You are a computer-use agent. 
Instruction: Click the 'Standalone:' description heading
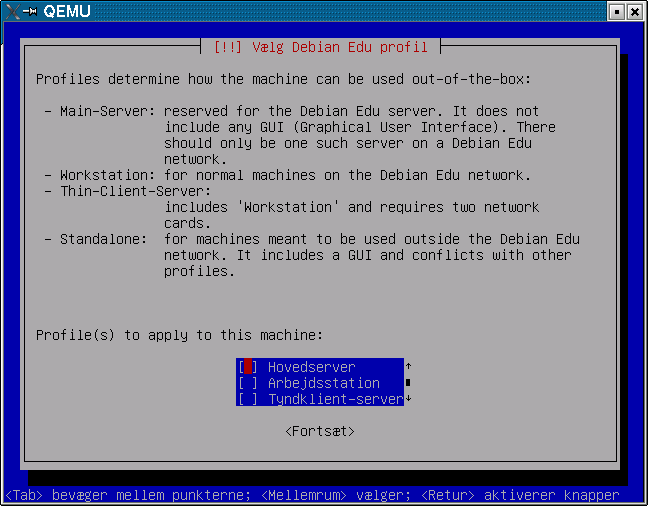(103, 239)
